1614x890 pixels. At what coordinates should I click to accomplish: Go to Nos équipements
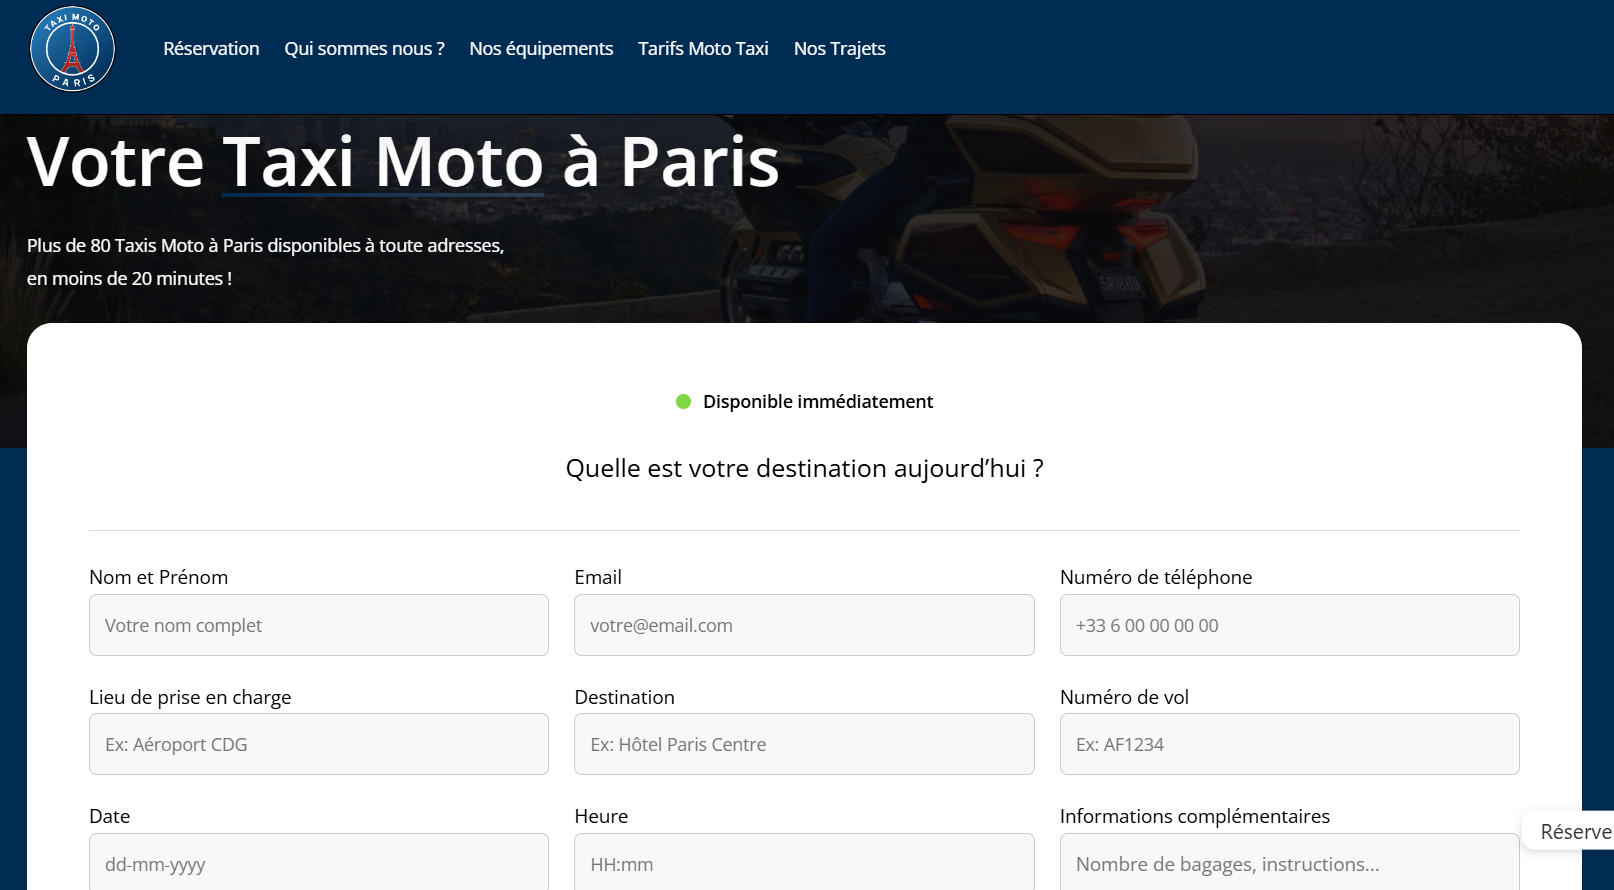coord(541,49)
